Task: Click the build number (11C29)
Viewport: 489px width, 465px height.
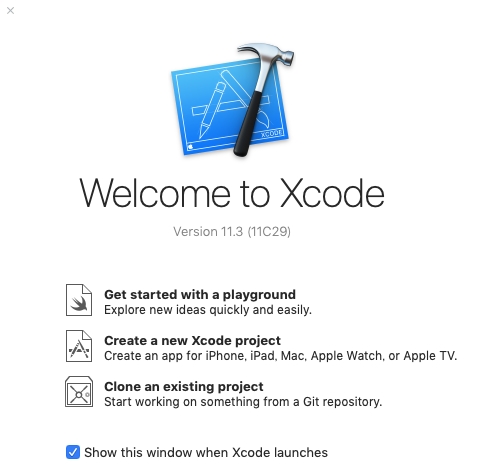Action: coord(269,232)
